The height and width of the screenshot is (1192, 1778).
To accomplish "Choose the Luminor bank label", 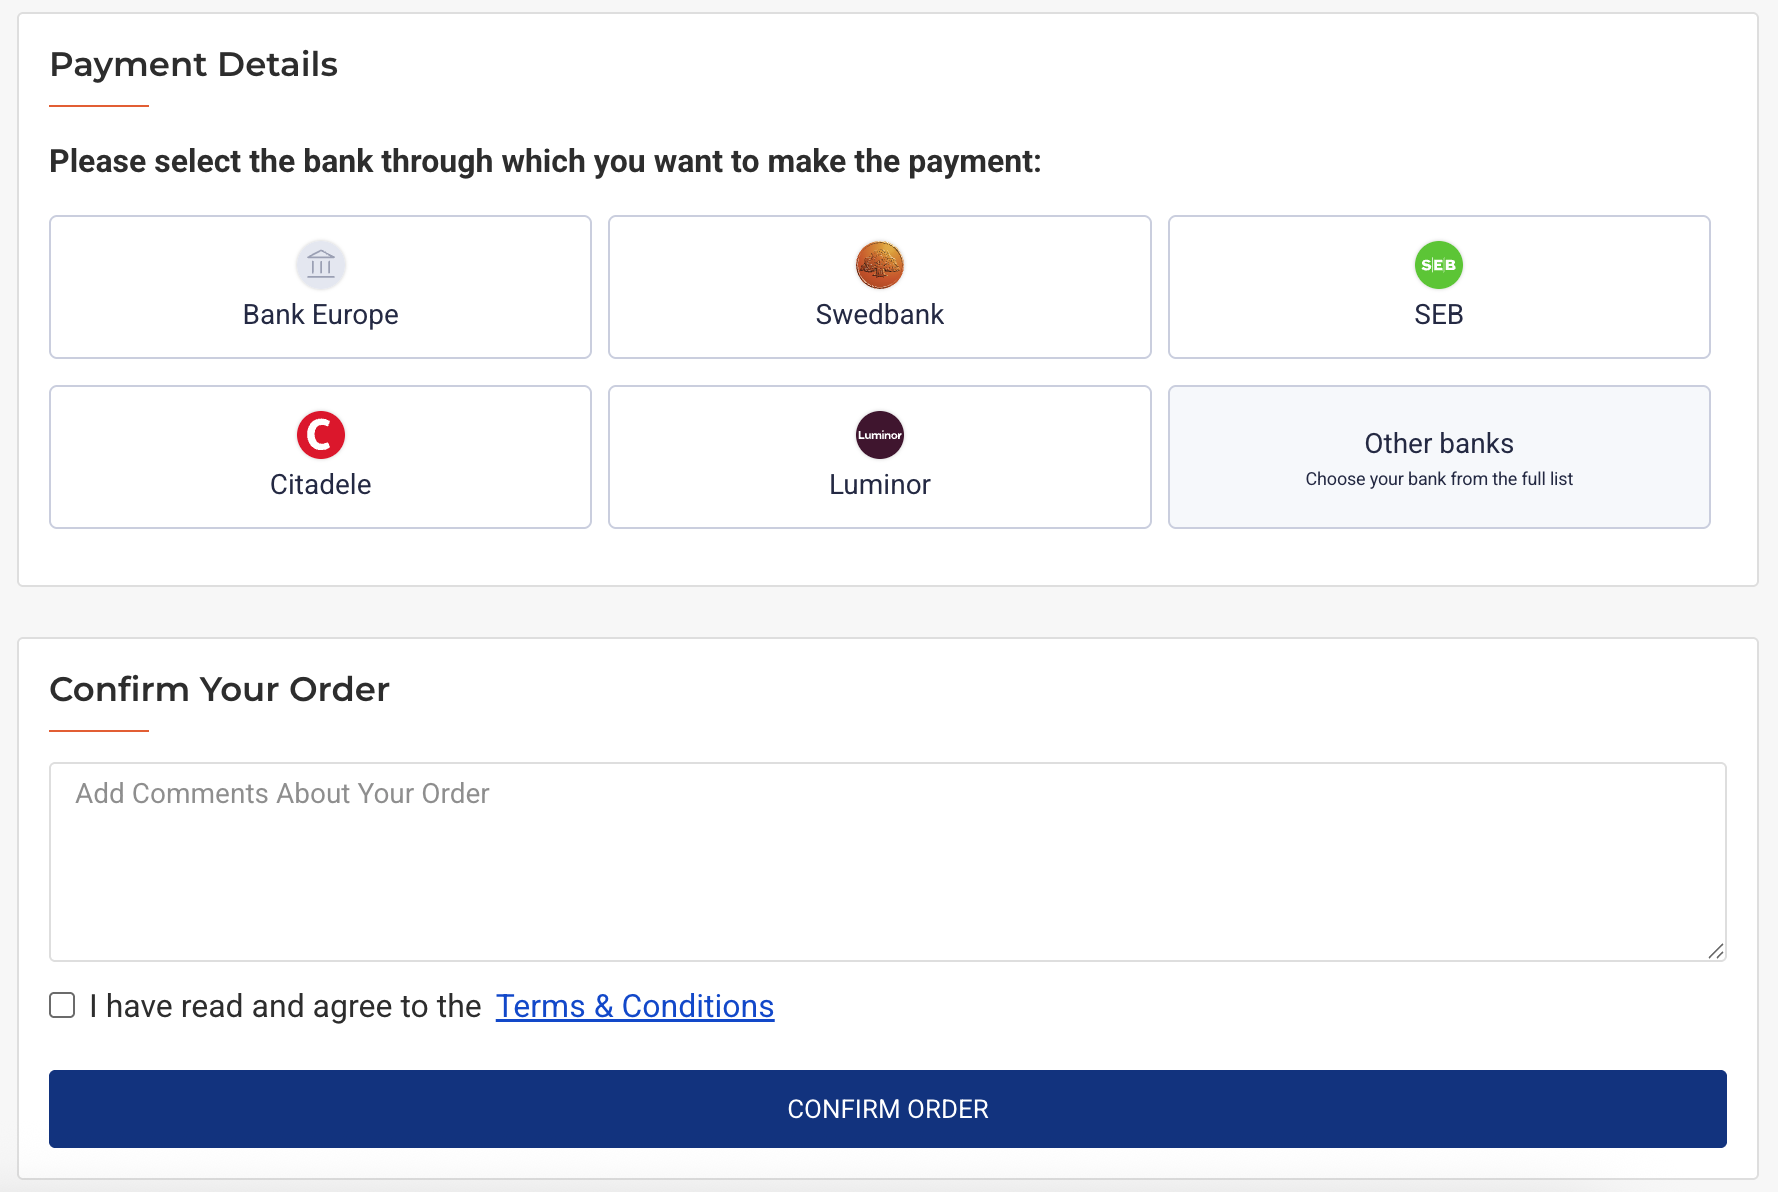I will coord(880,485).
